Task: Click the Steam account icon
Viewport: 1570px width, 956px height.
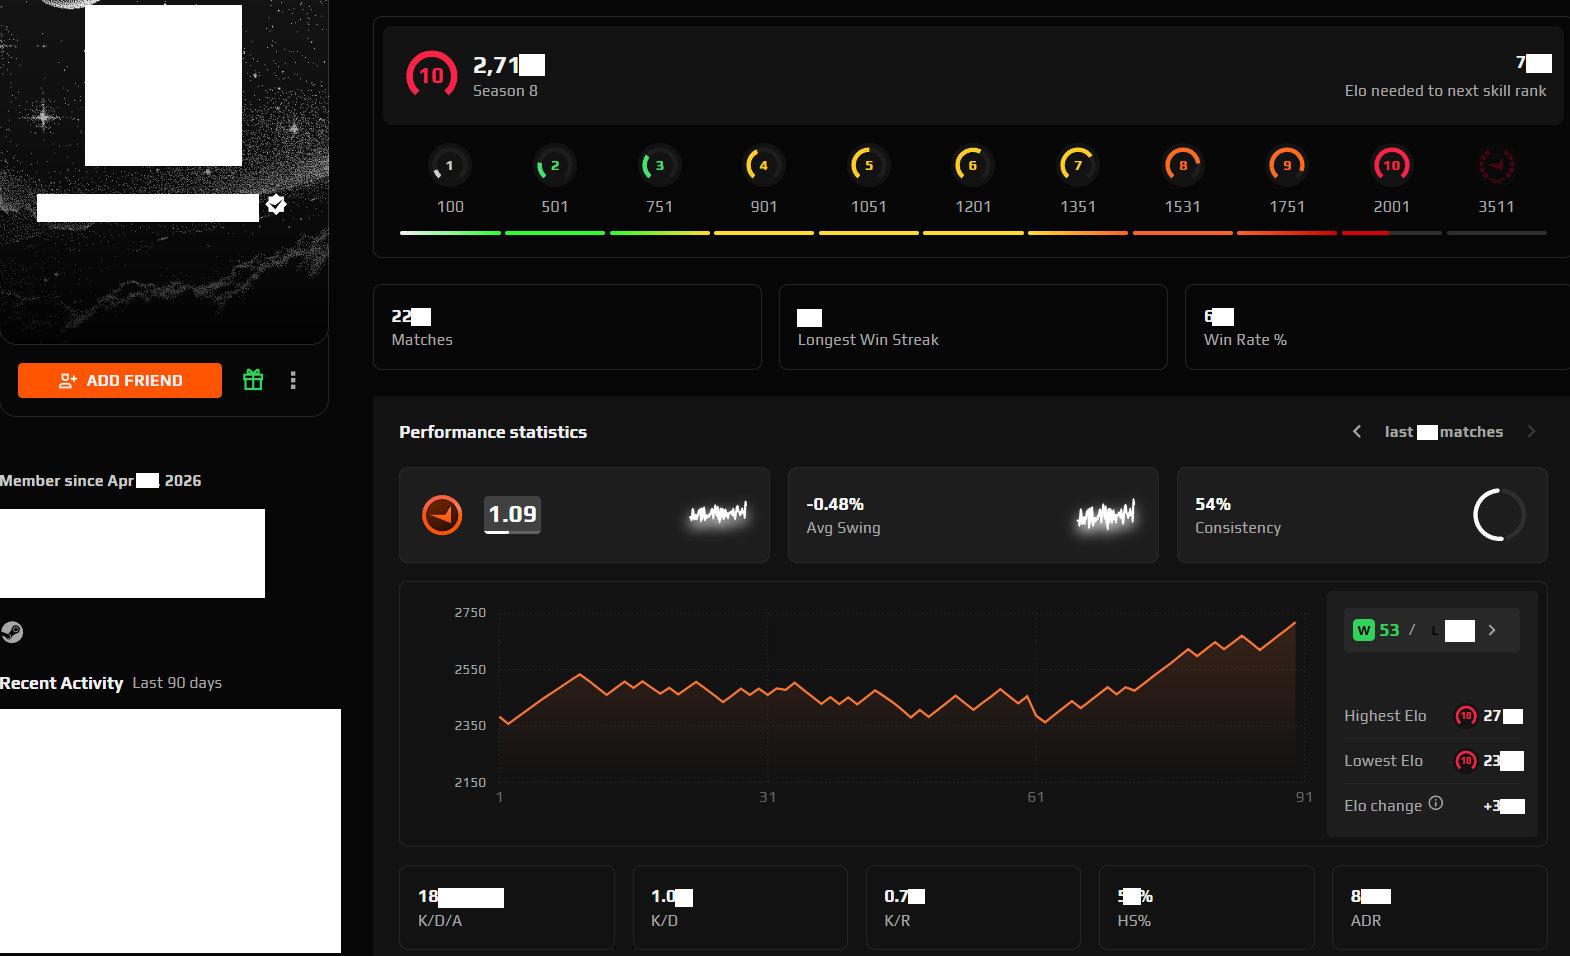Action: pyautogui.click(x=12, y=632)
